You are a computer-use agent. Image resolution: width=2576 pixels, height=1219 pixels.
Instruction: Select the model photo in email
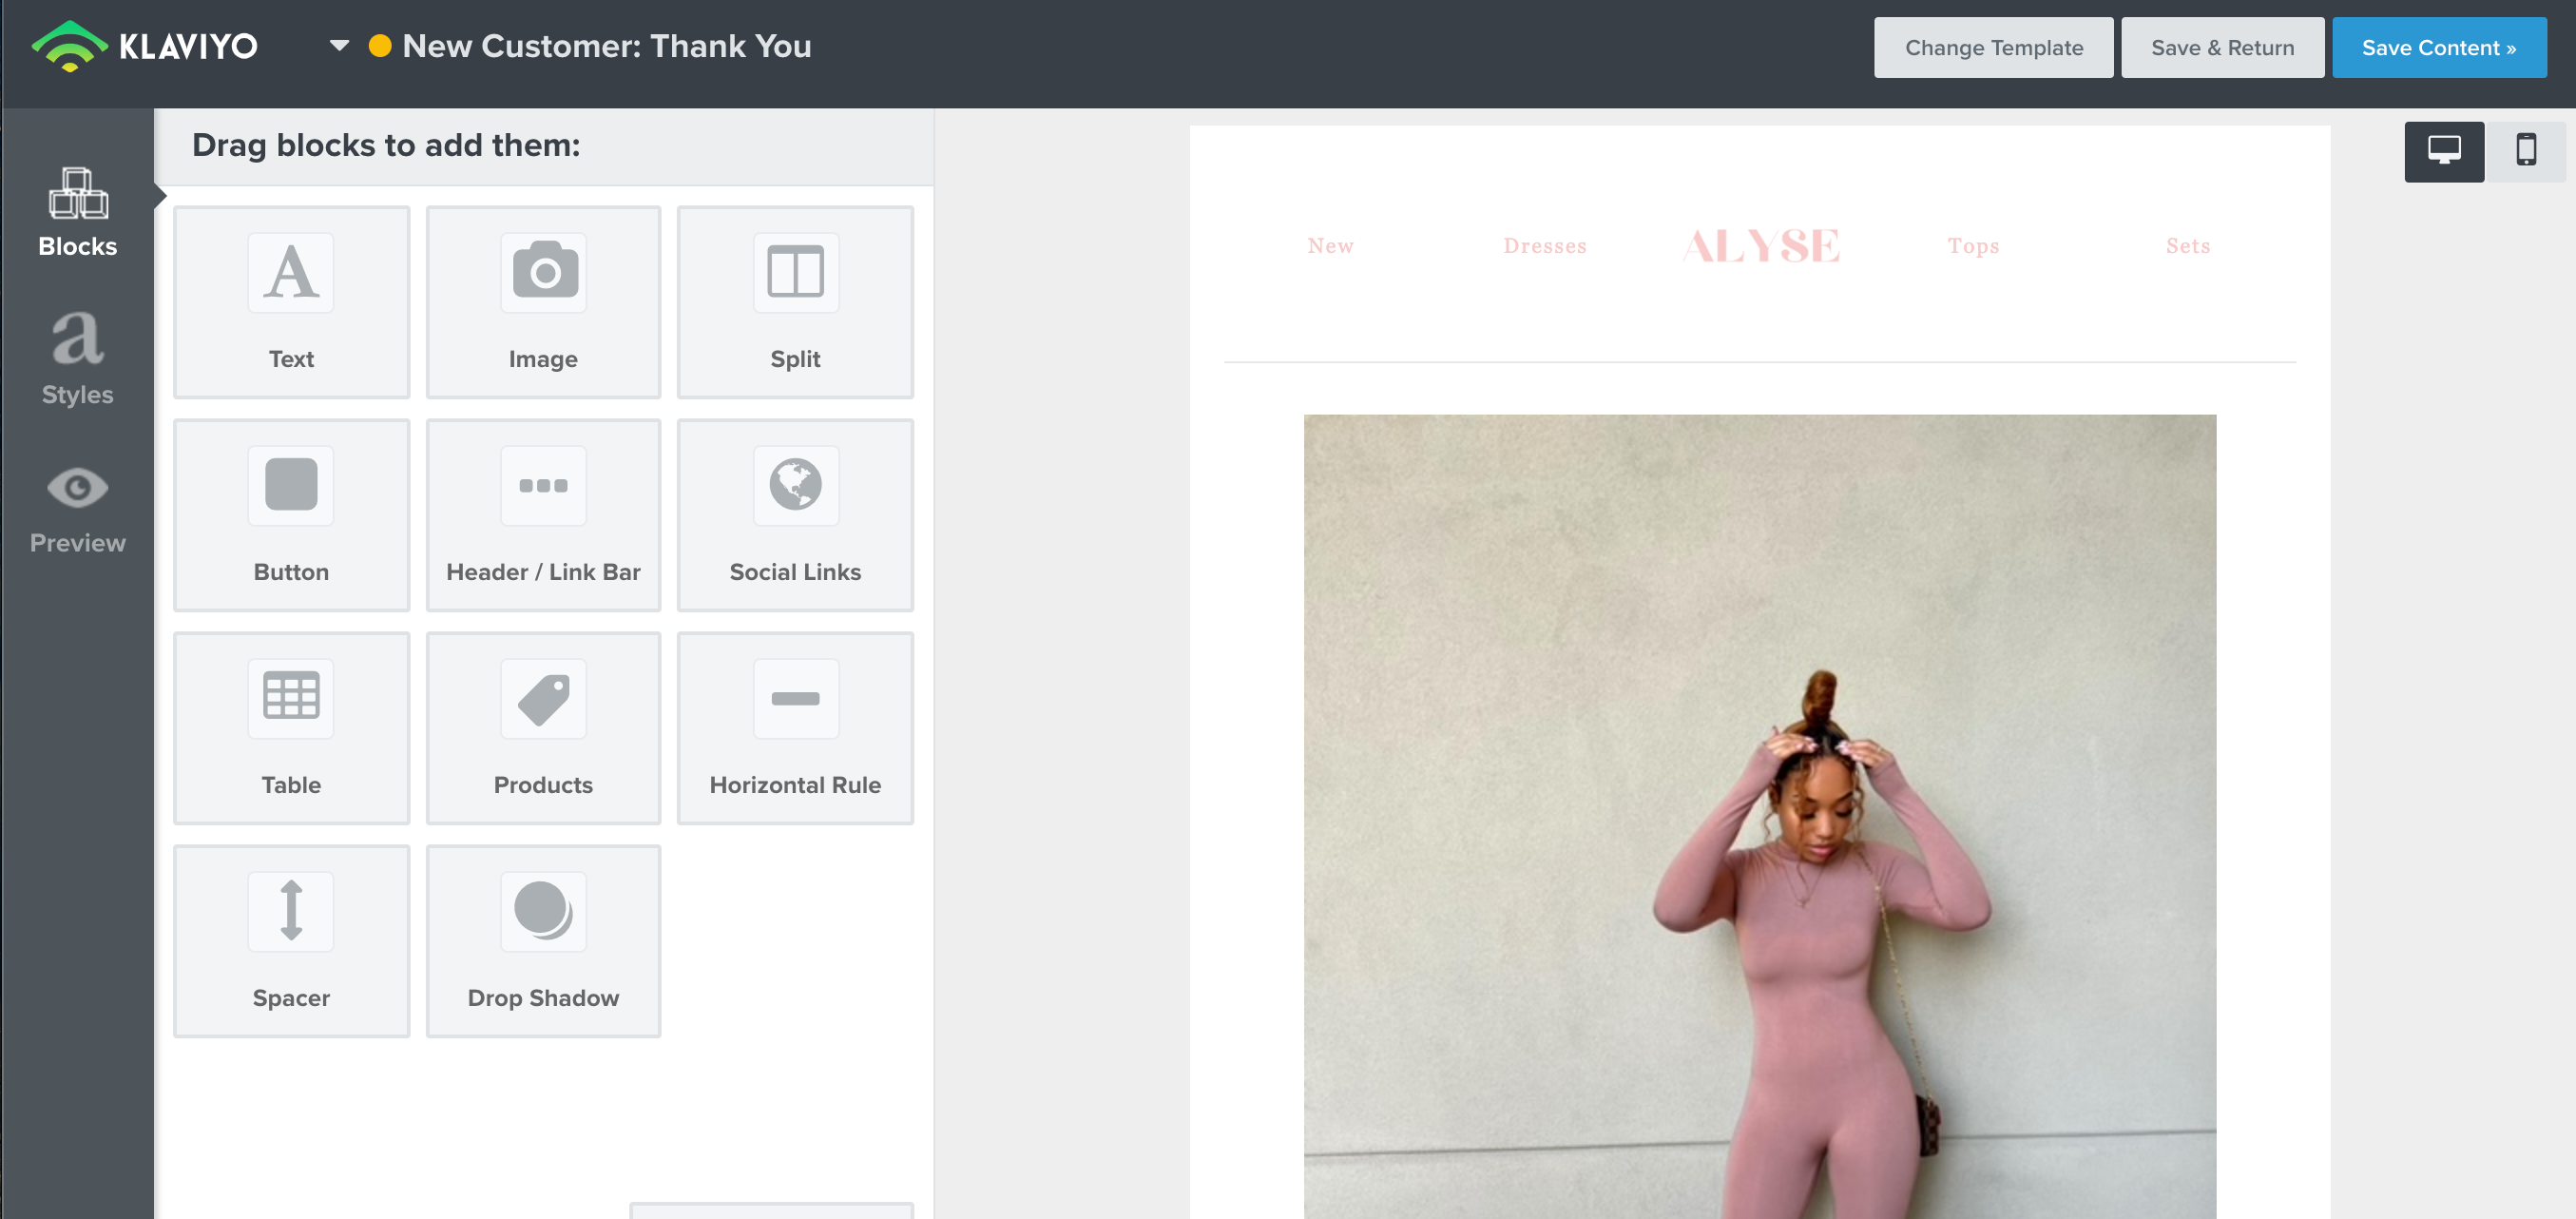1759,816
